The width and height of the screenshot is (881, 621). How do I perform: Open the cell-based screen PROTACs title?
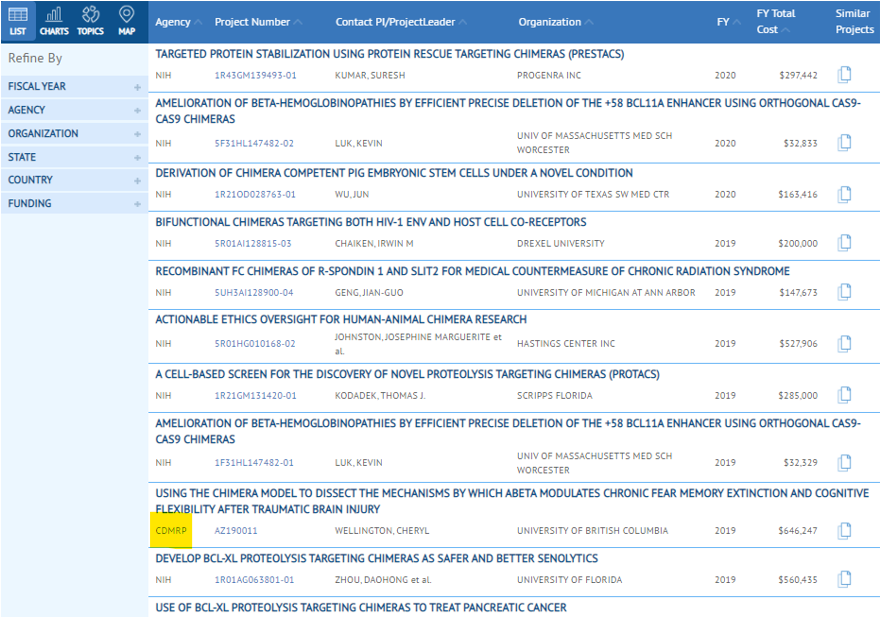pyautogui.click(x=407, y=374)
